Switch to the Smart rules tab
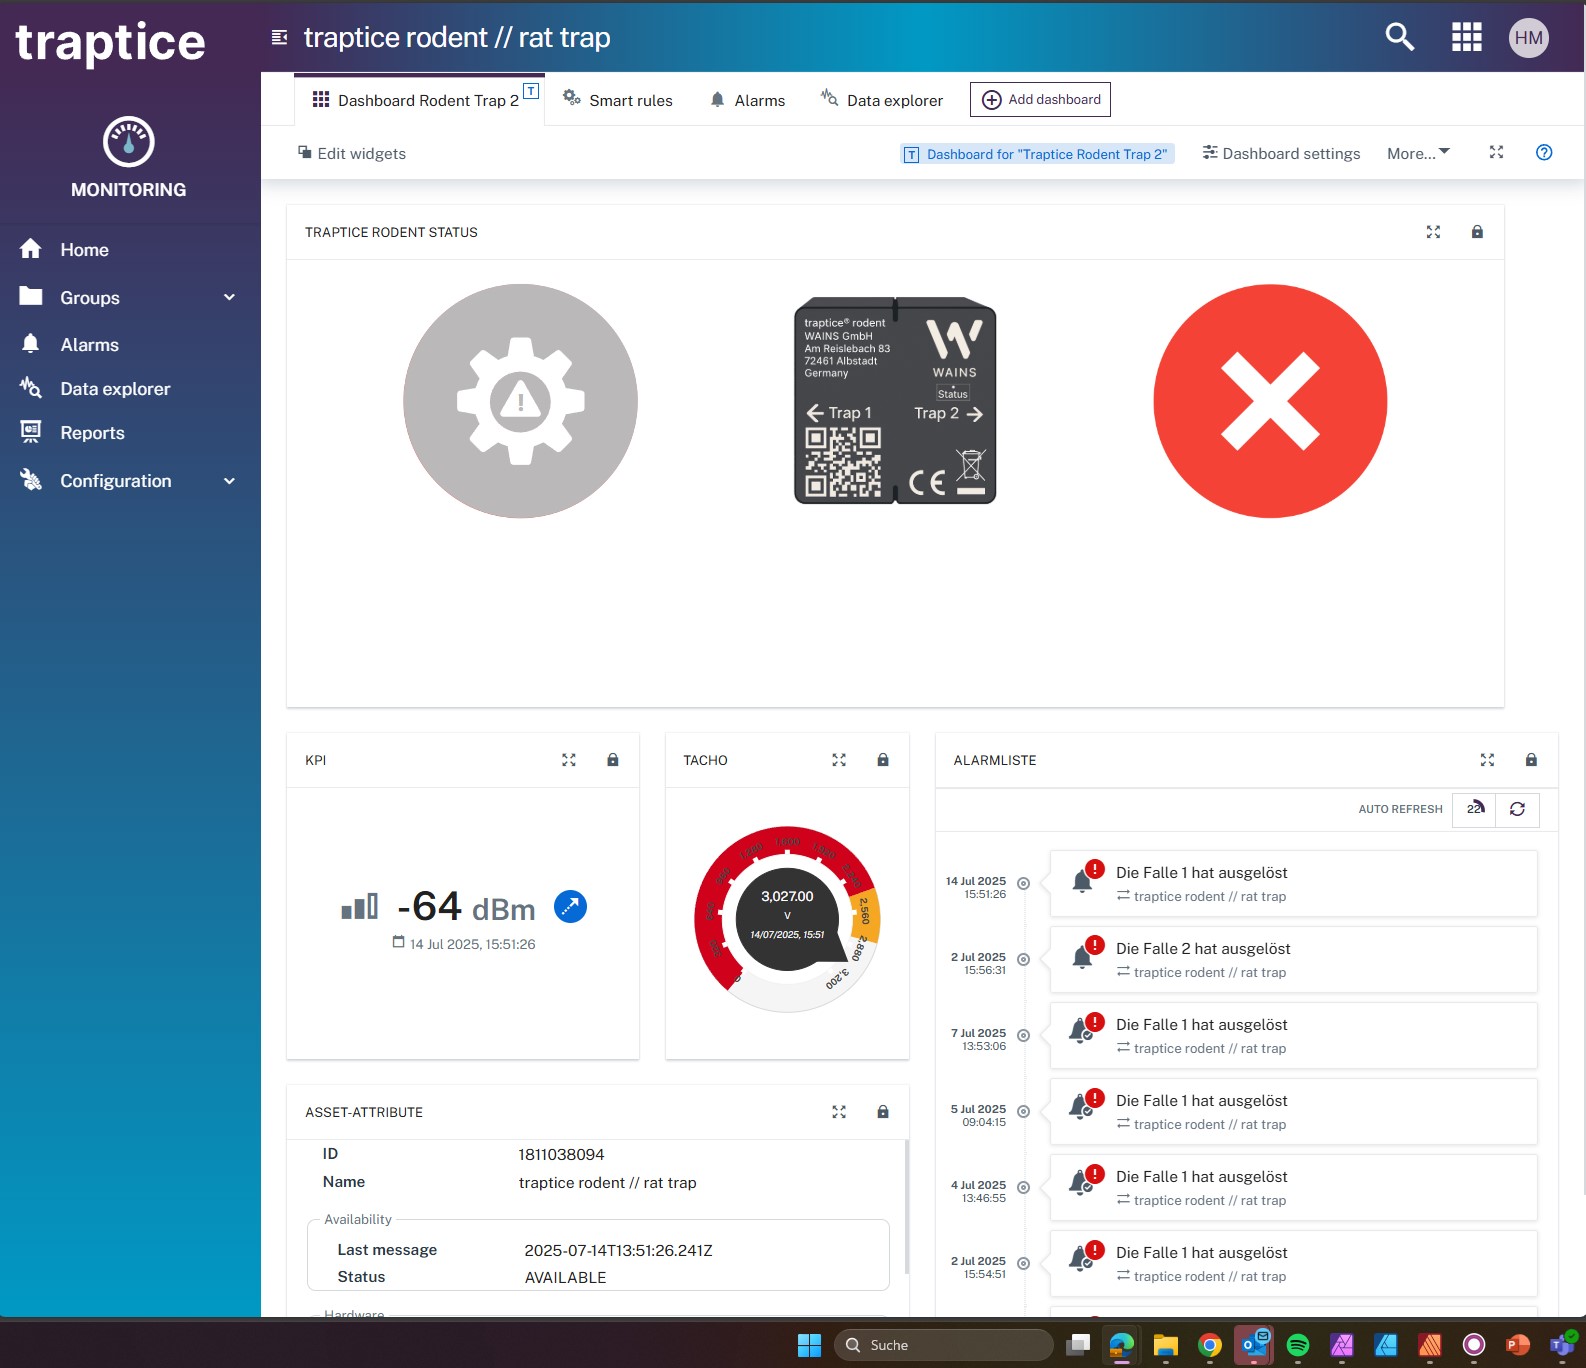The image size is (1586, 1368). pyautogui.click(x=618, y=100)
